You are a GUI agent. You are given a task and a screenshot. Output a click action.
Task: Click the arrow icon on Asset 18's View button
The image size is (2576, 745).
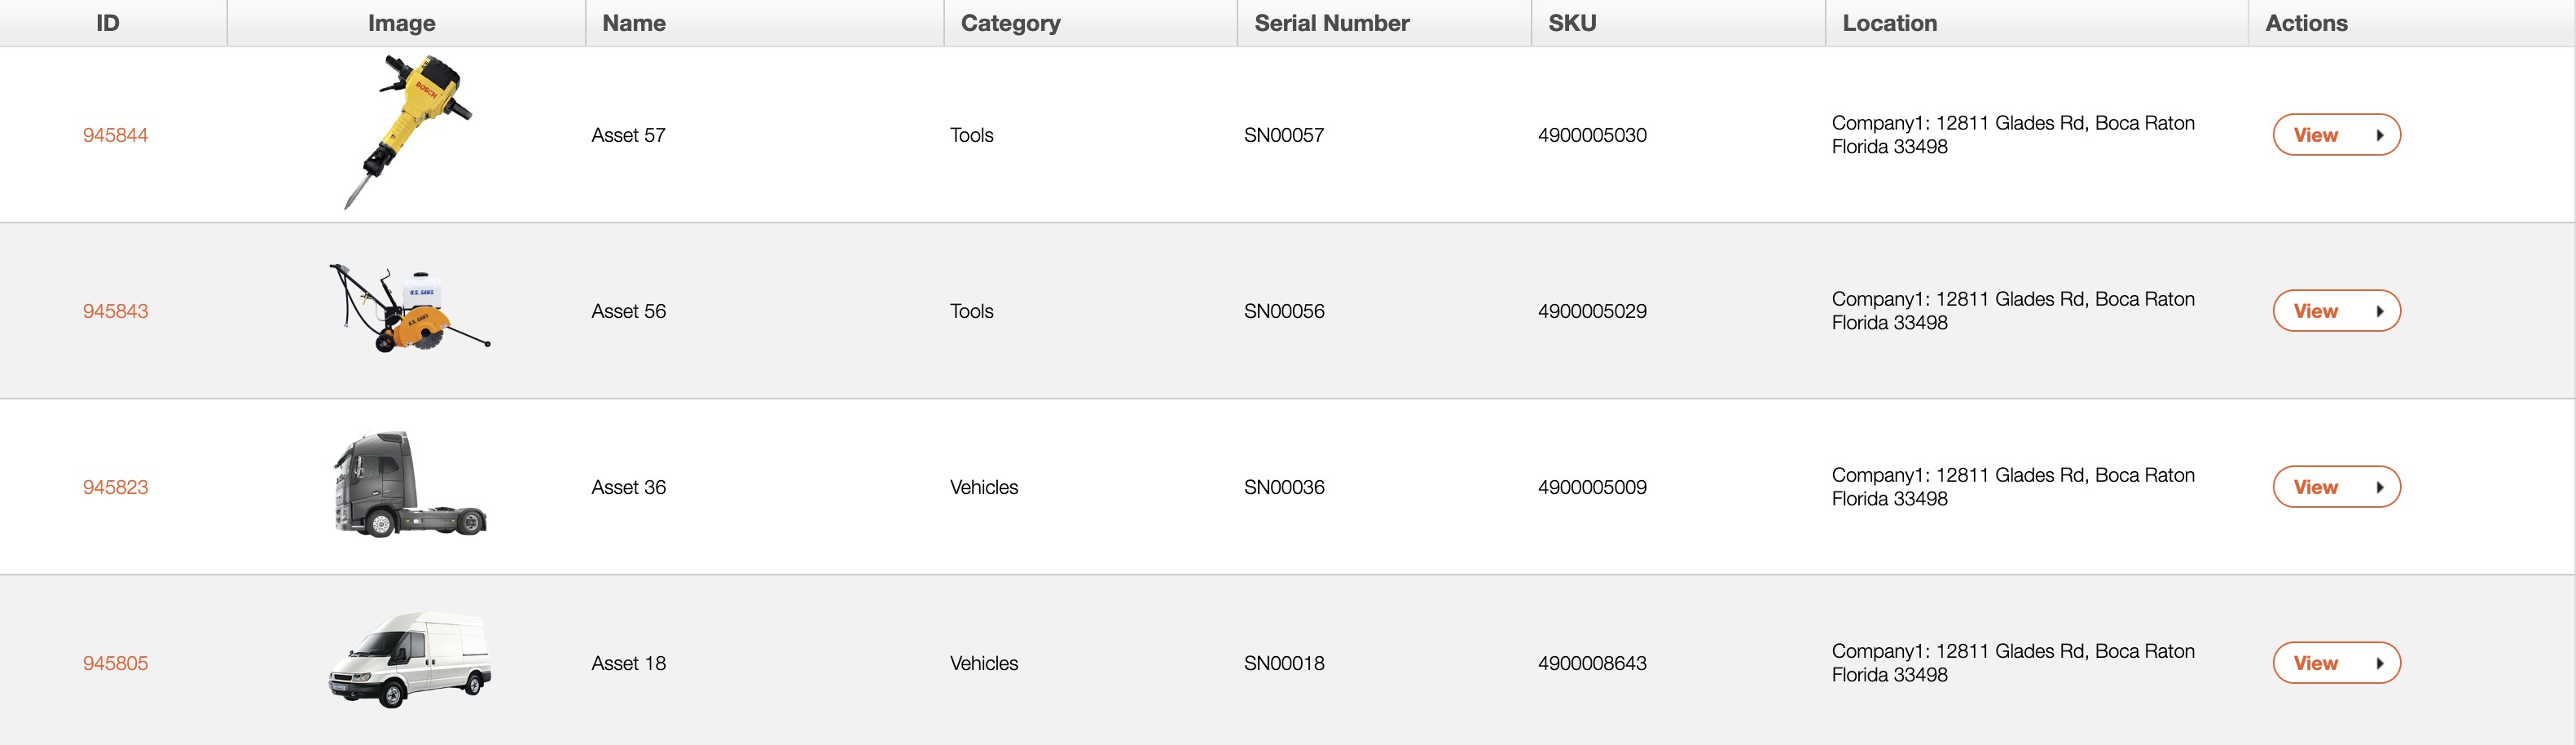tap(2379, 663)
